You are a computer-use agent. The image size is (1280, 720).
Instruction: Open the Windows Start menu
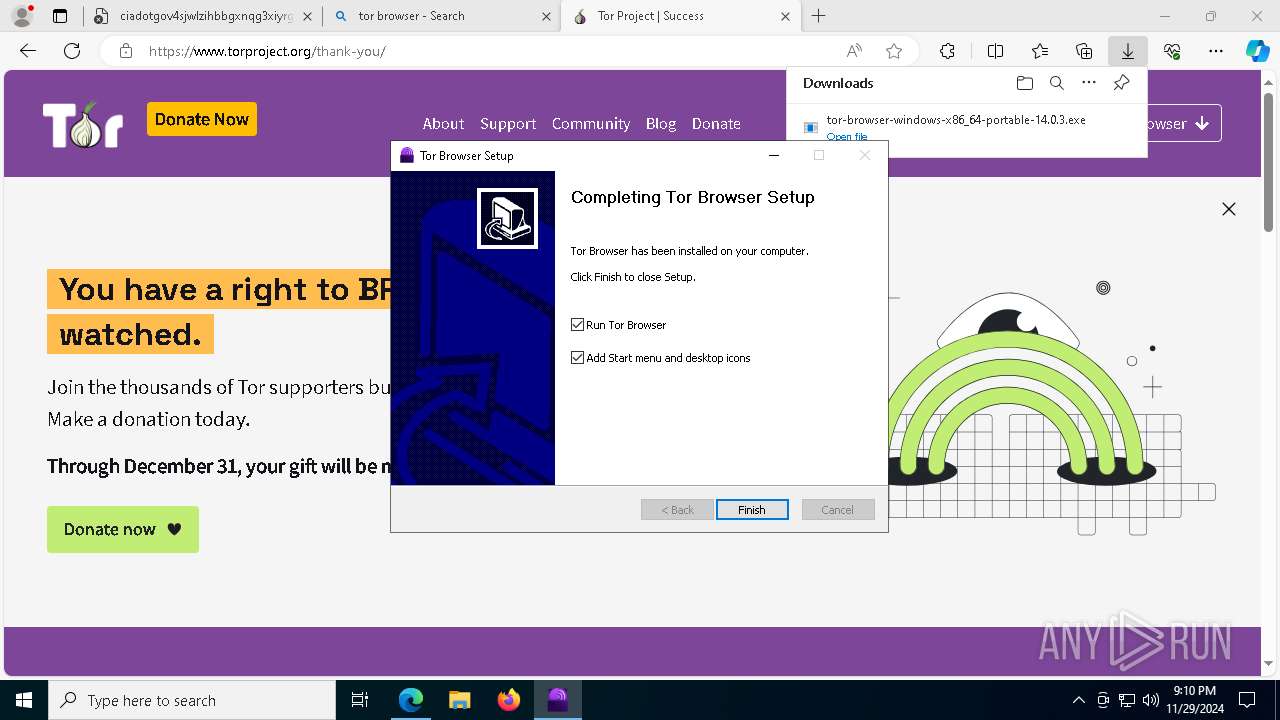click(24, 700)
